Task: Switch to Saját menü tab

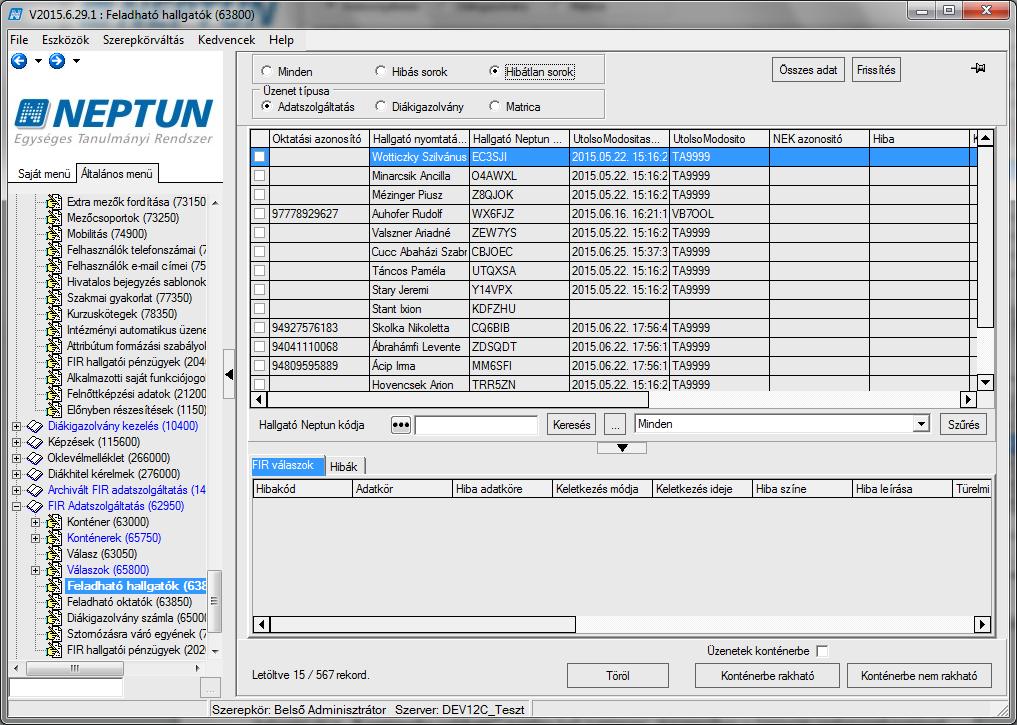Action: pos(43,174)
